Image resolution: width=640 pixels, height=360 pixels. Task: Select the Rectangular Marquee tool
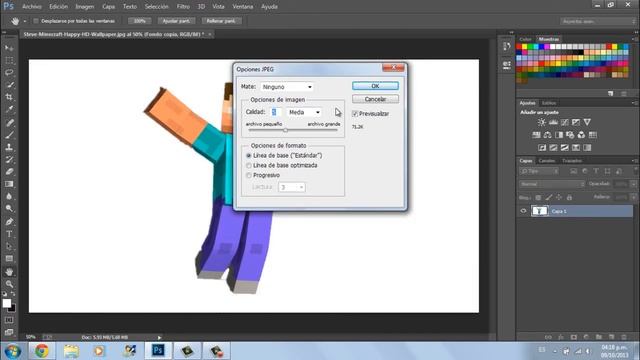point(9,60)
